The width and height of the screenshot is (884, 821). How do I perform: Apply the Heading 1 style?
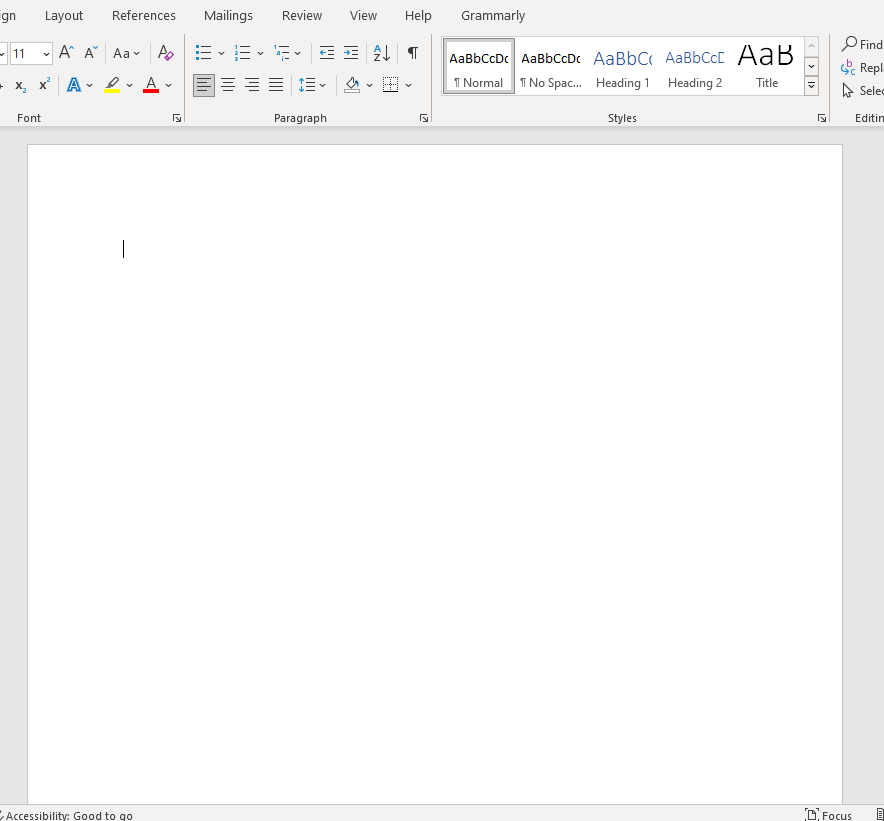click(622, 67)
